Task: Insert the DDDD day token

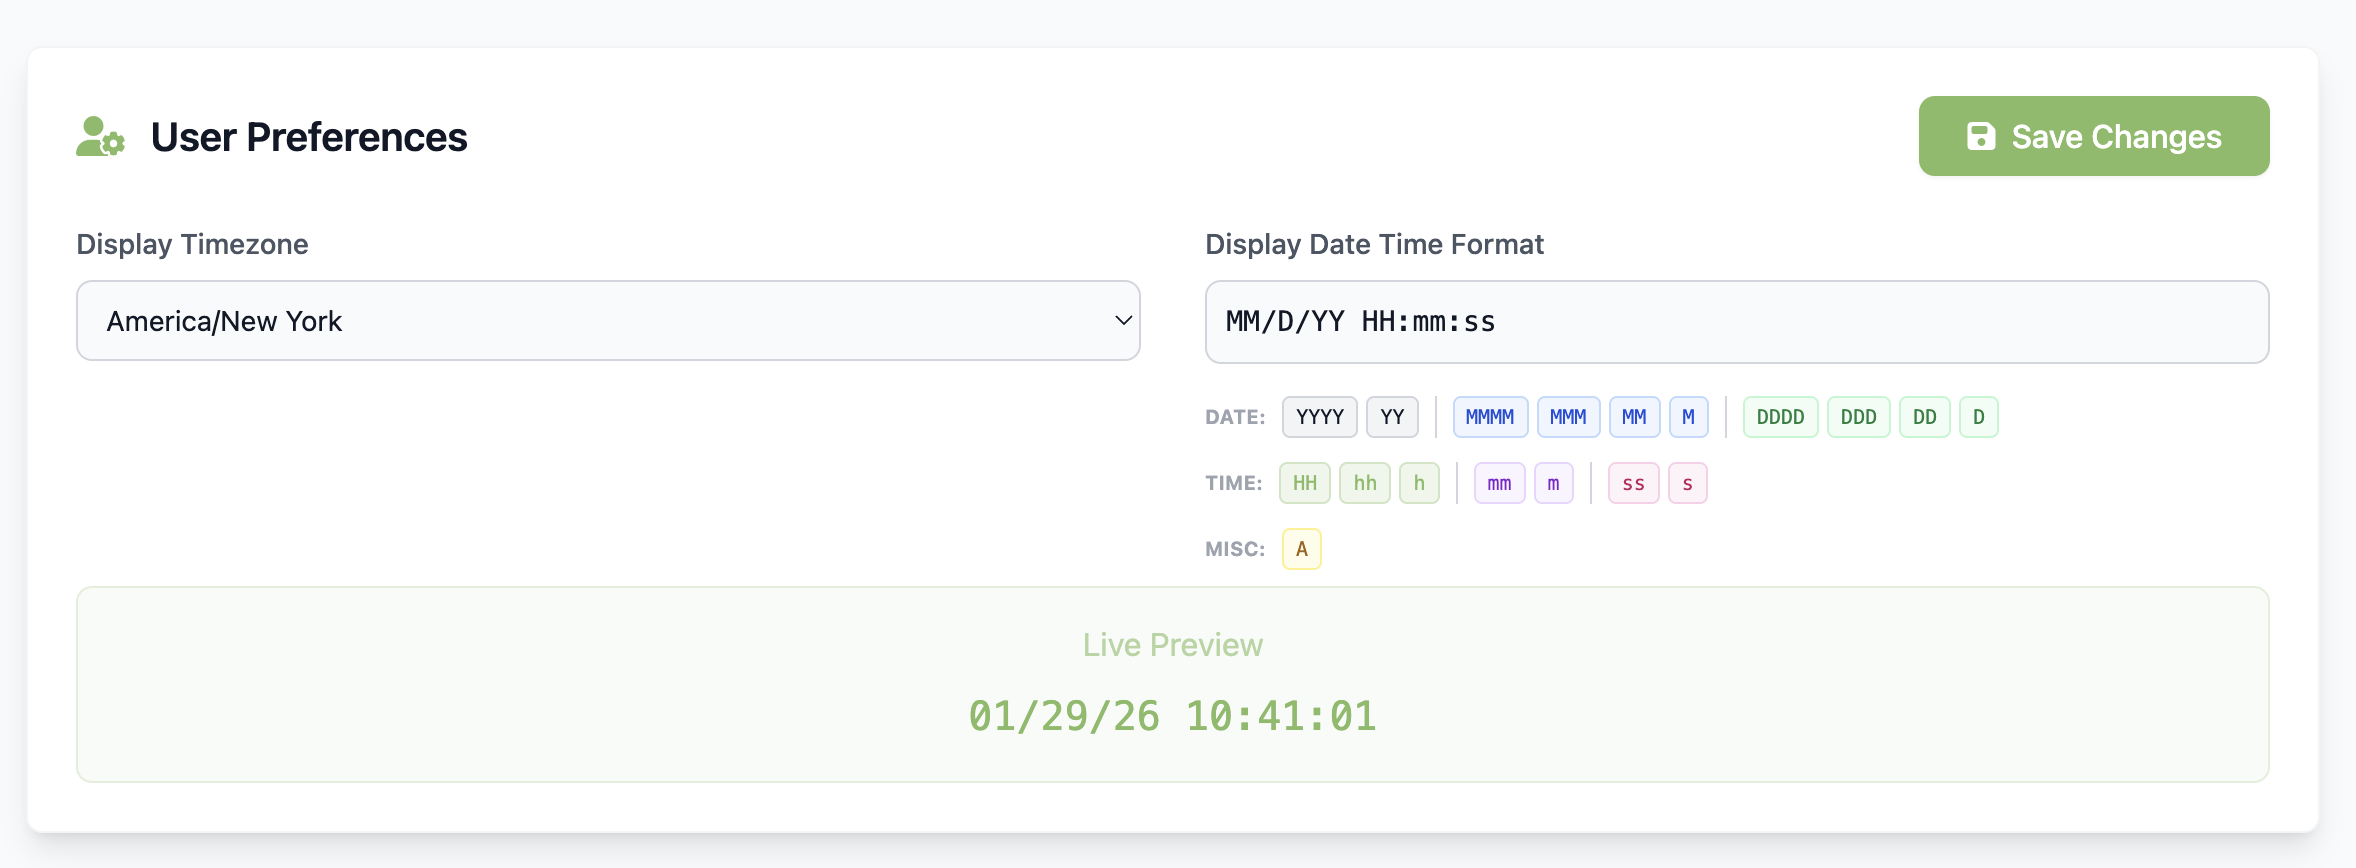Action: point(1780,417)
